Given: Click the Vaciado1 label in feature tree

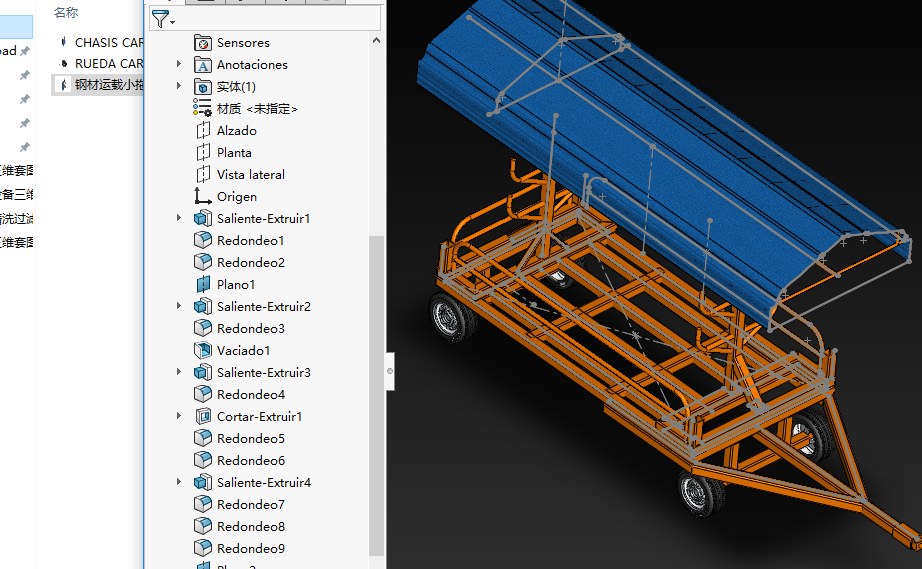Looking at the screenshot, I should coord(243,350).
